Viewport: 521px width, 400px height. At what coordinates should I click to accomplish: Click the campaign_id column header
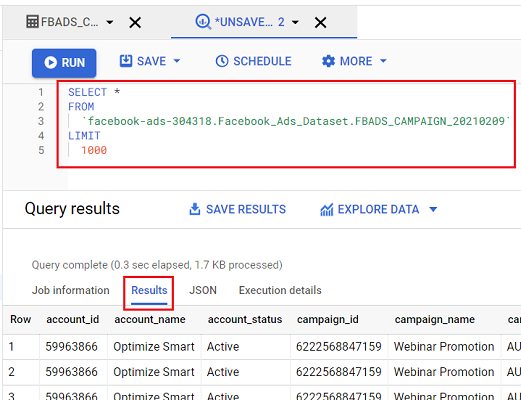point(328,319)
